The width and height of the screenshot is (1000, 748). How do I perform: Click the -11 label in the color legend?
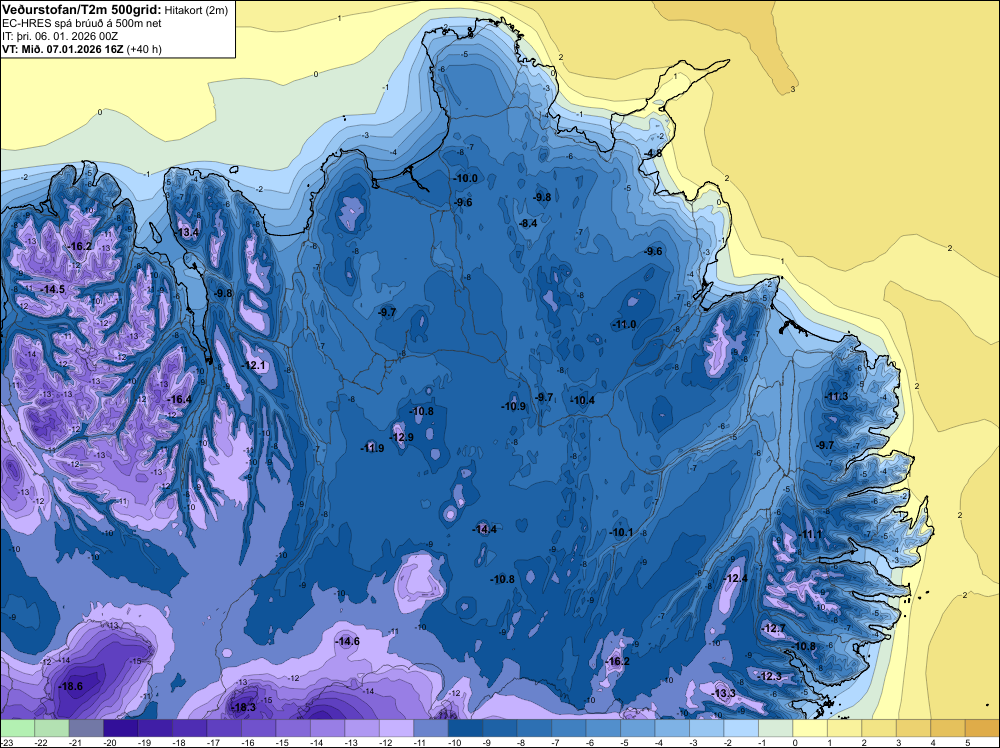click(420, 742)
